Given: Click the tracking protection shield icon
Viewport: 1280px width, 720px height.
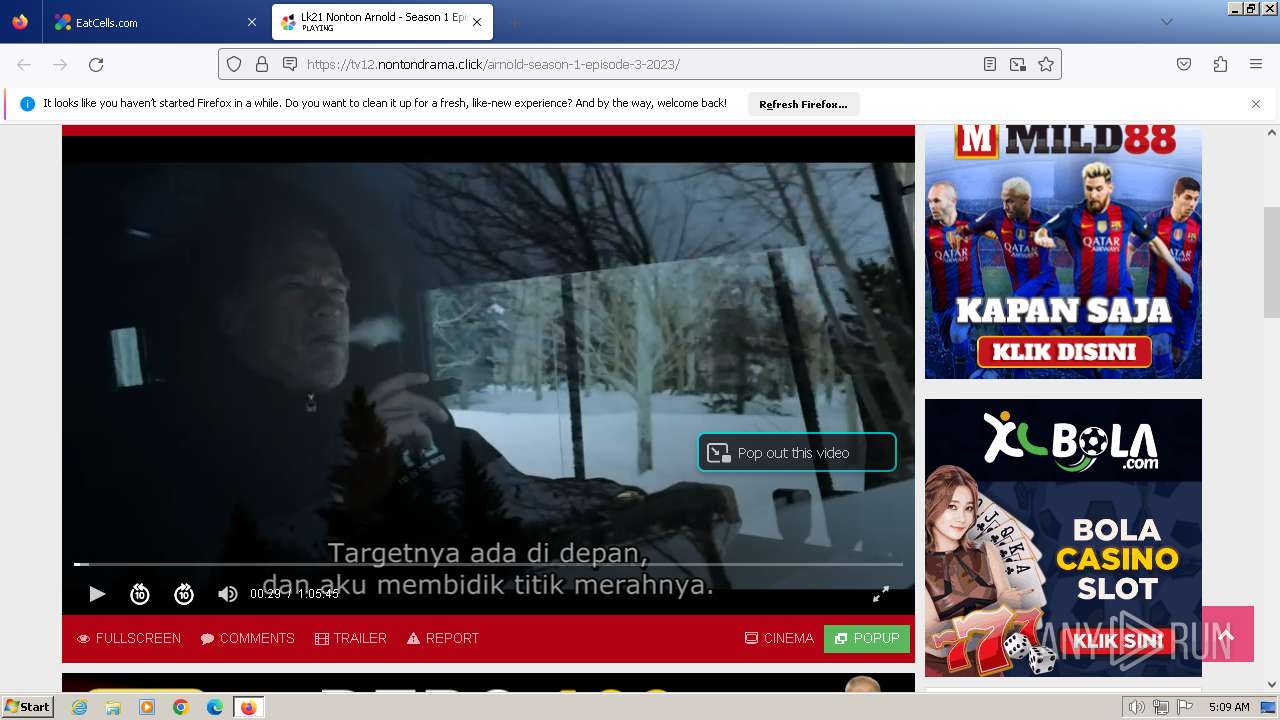Looking at the screenshot, I should [234, 64].
